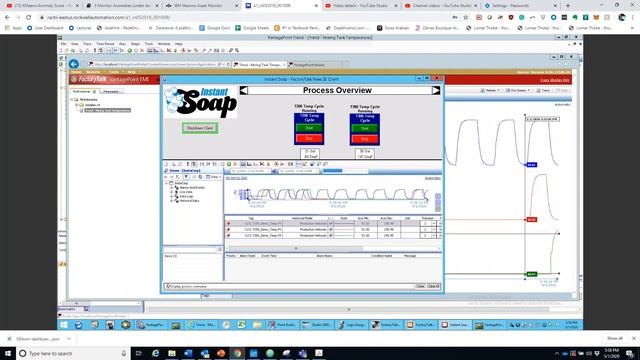
Task: Open Tools menu in VantagePoint Trend window
Action: coord(149,44)
